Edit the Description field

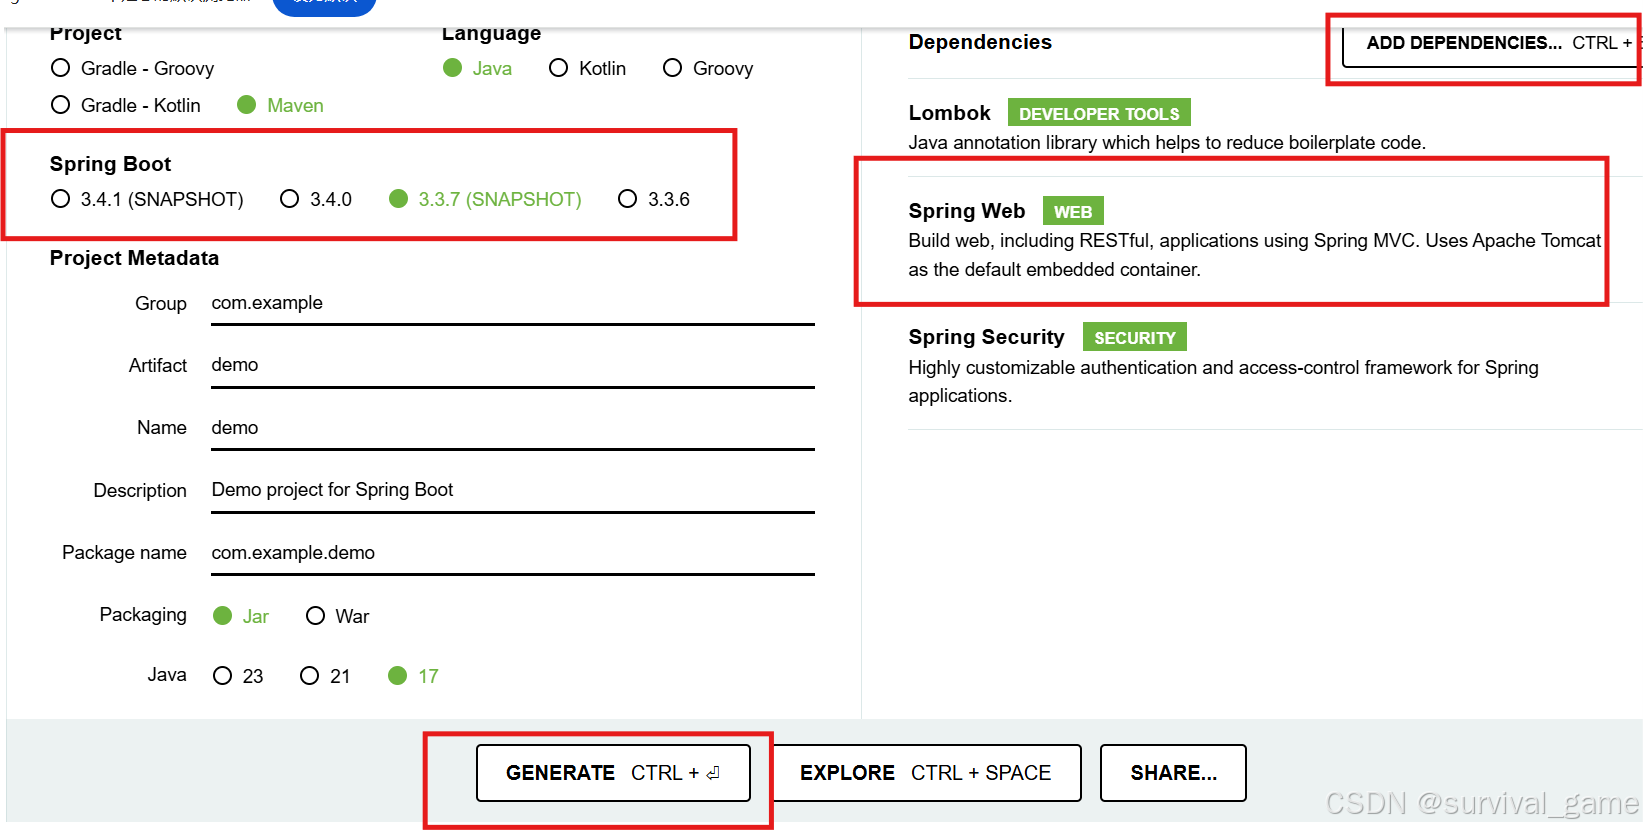pyautogui.click(x=513, y=490)
